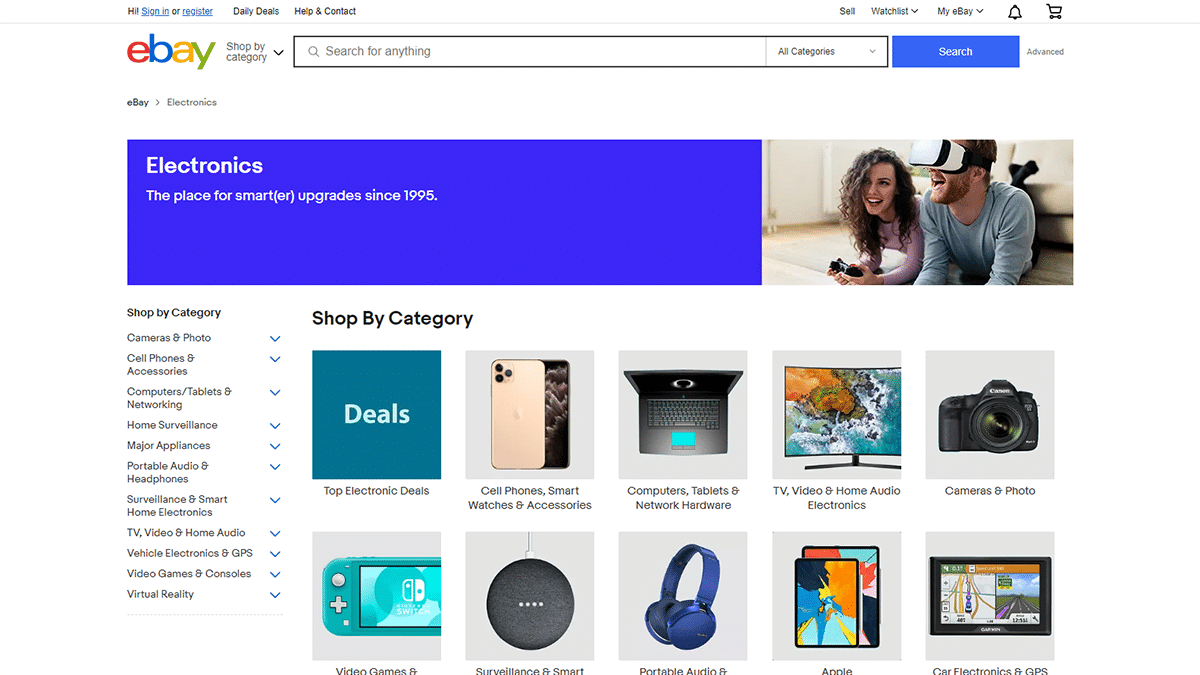
Task: Choose the blue headphones Portable Audio image
Action: coord(683,596)
